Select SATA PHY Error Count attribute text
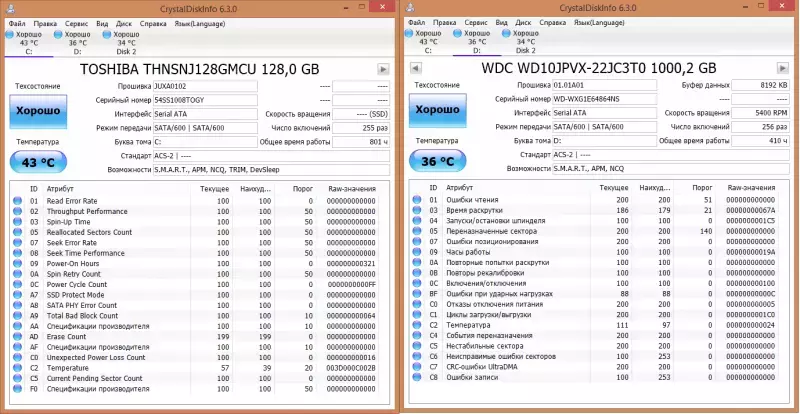800x414 pixels. click(82, 306)
